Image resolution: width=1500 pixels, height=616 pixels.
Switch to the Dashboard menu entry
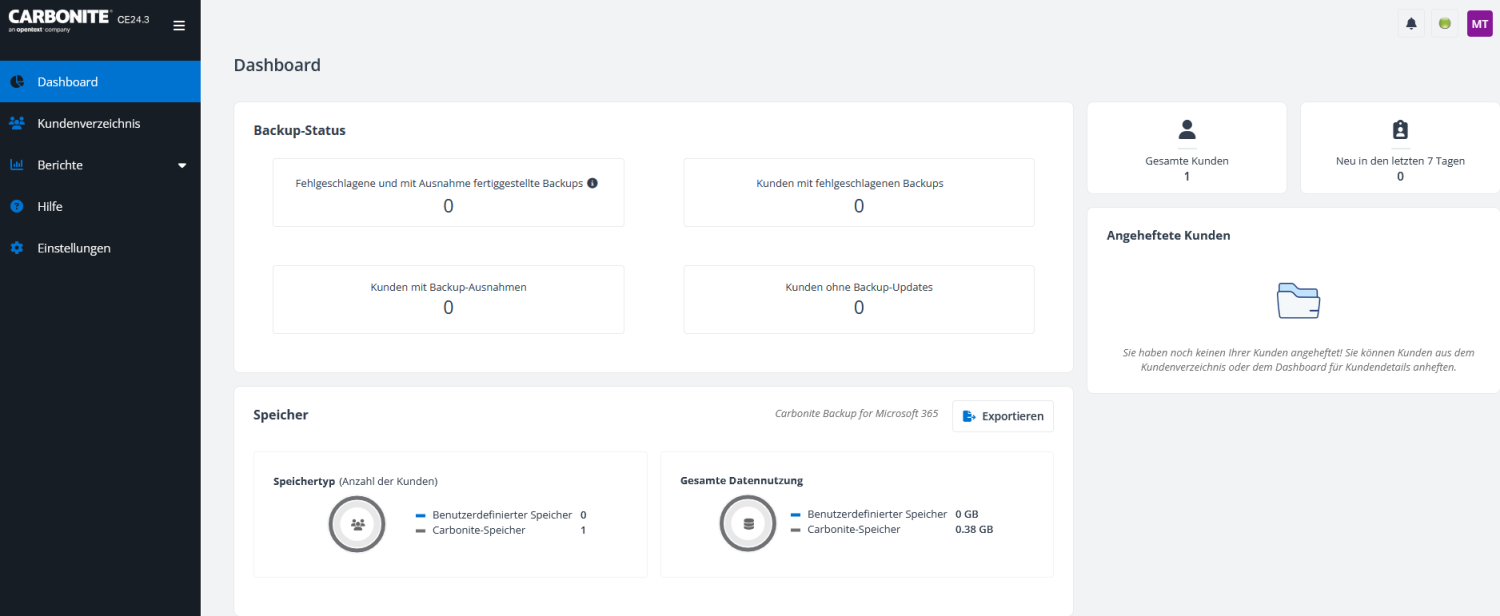click(x=67, y=81)
